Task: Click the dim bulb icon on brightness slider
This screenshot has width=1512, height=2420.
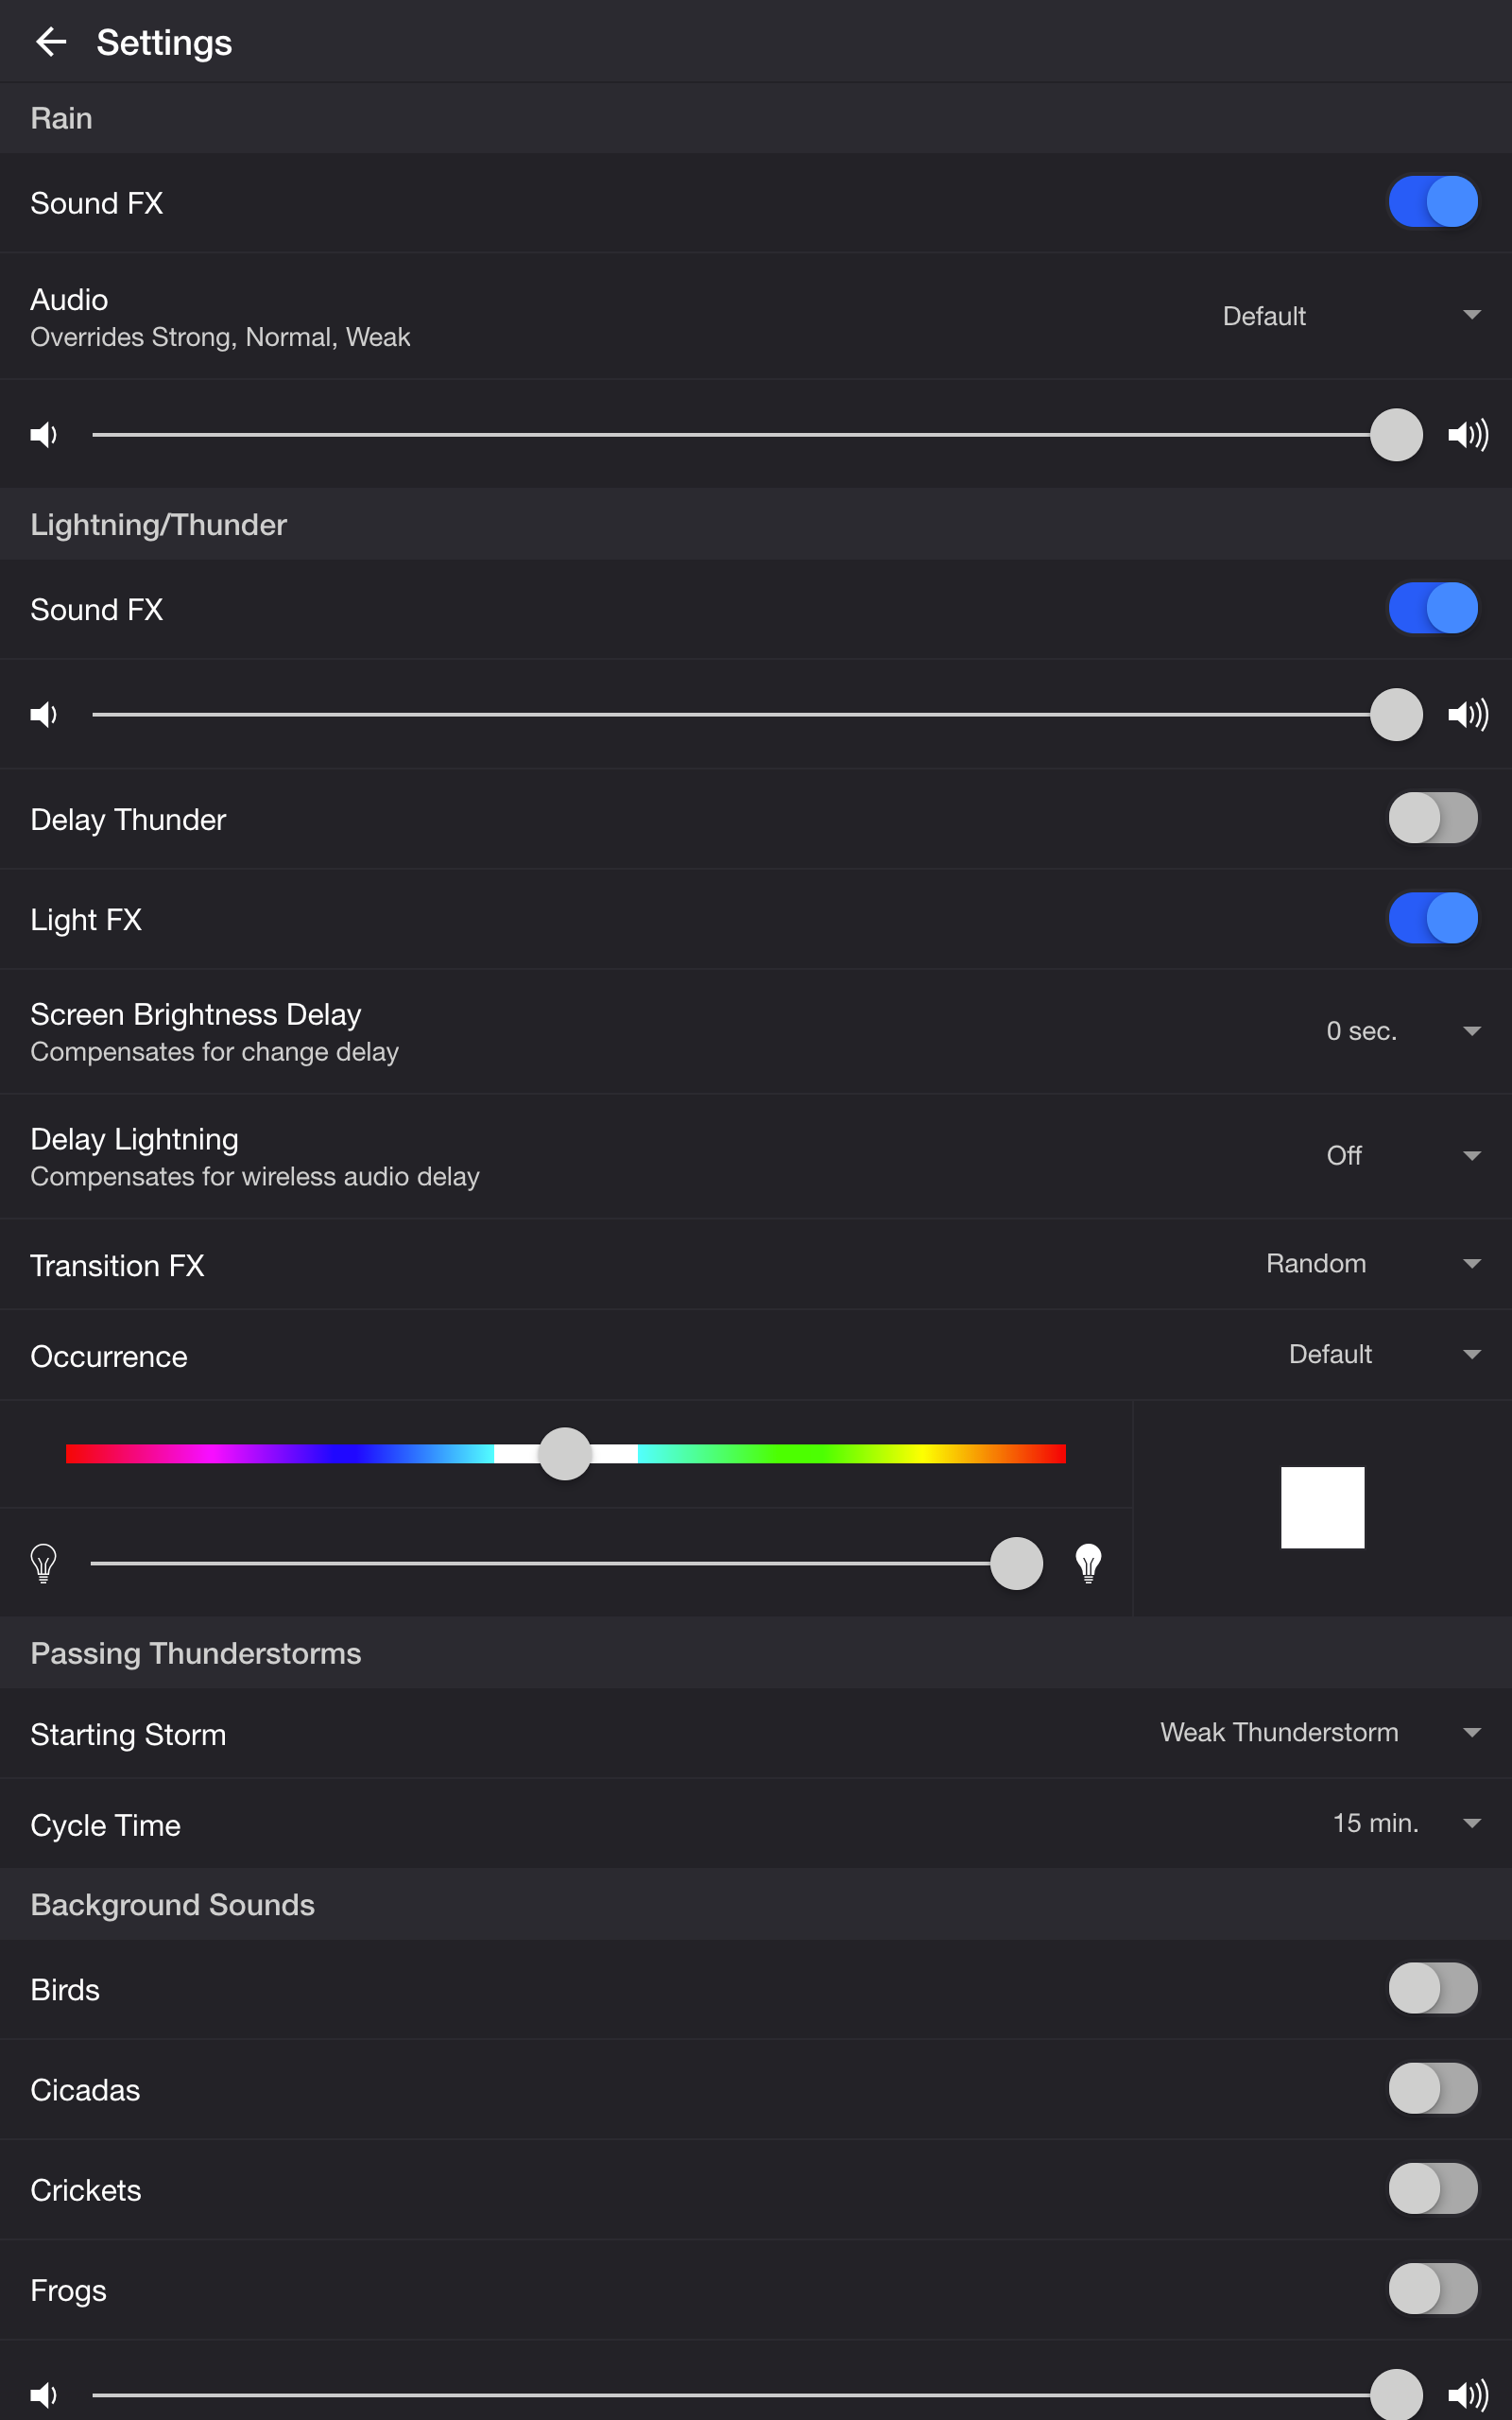Action: click(43, 1562)
